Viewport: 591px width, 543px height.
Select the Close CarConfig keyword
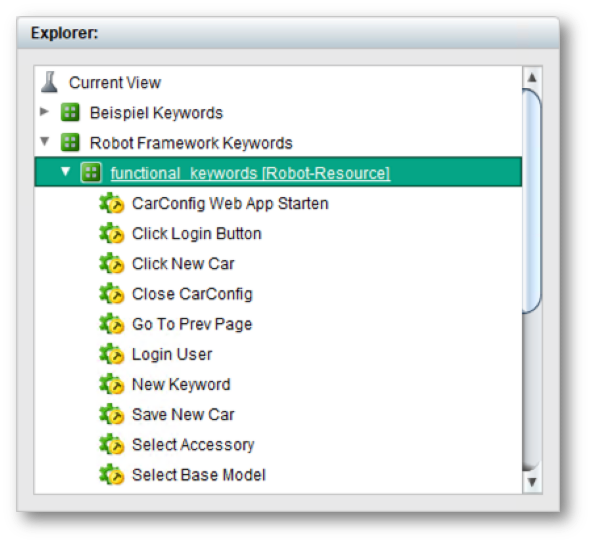(x=192, y=294)
